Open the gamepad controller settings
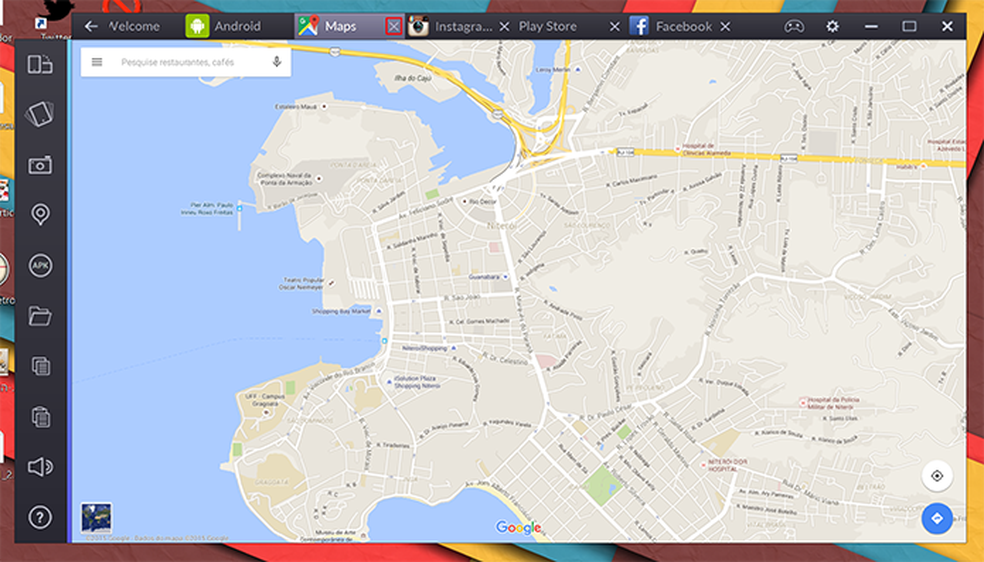The height and width of the screenshot is (562, 984). (x=794, y=26)
